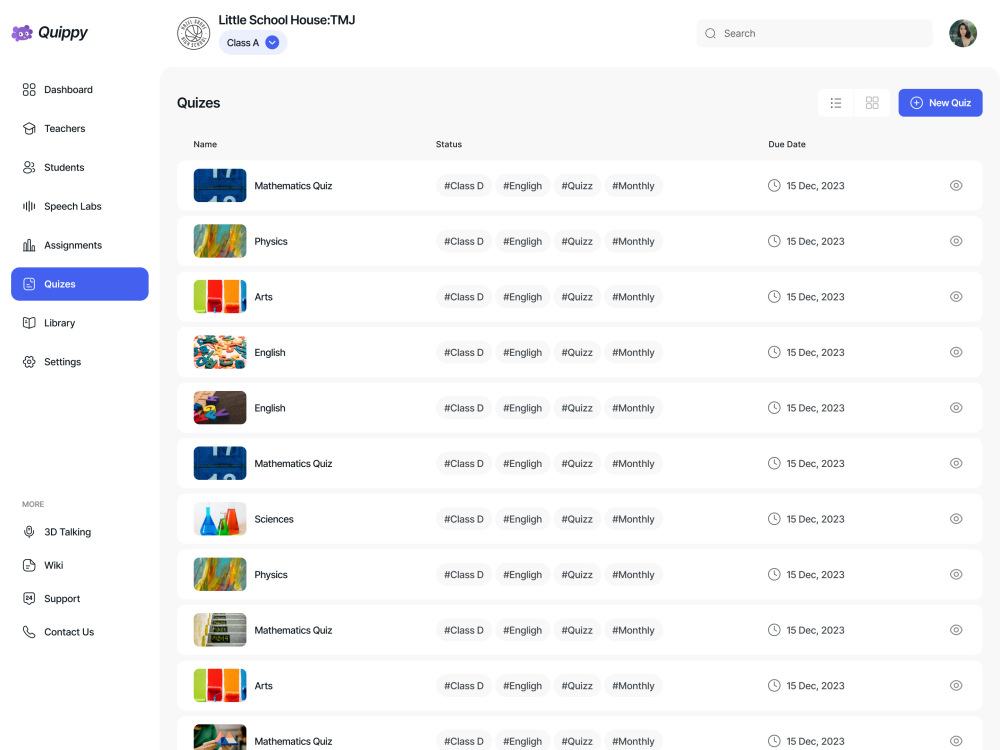Viewport: 1000px width, 750px height.
Task: Click the Students people icon
Action: pyautogui.click(x=29, y=168)
